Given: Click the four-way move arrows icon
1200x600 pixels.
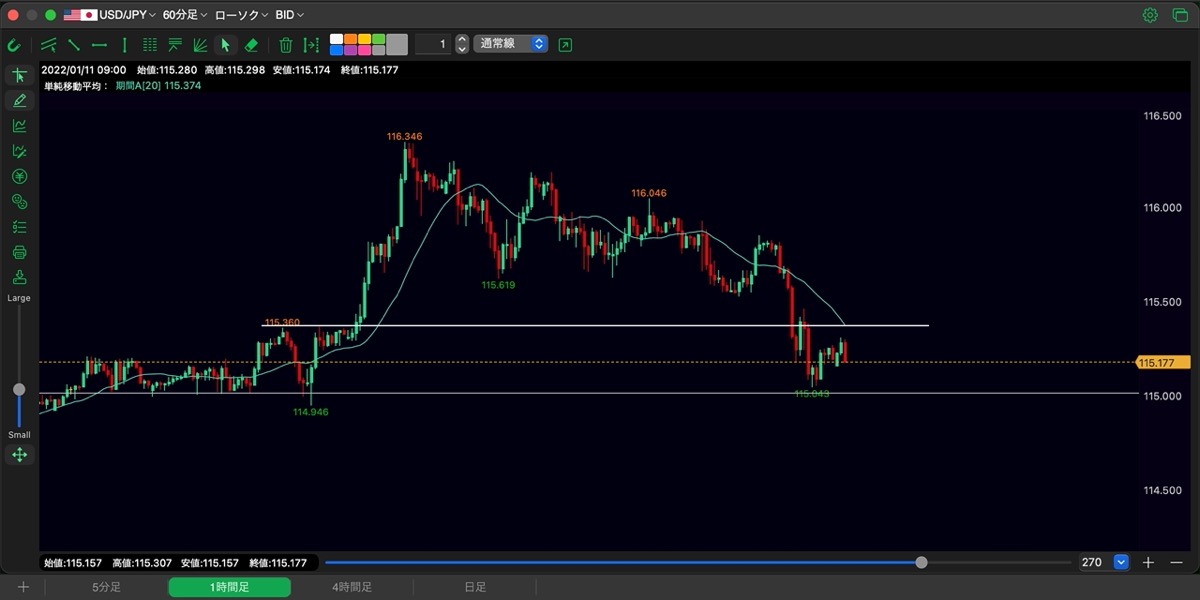Looking at the screenshot, I should (19, 455).
